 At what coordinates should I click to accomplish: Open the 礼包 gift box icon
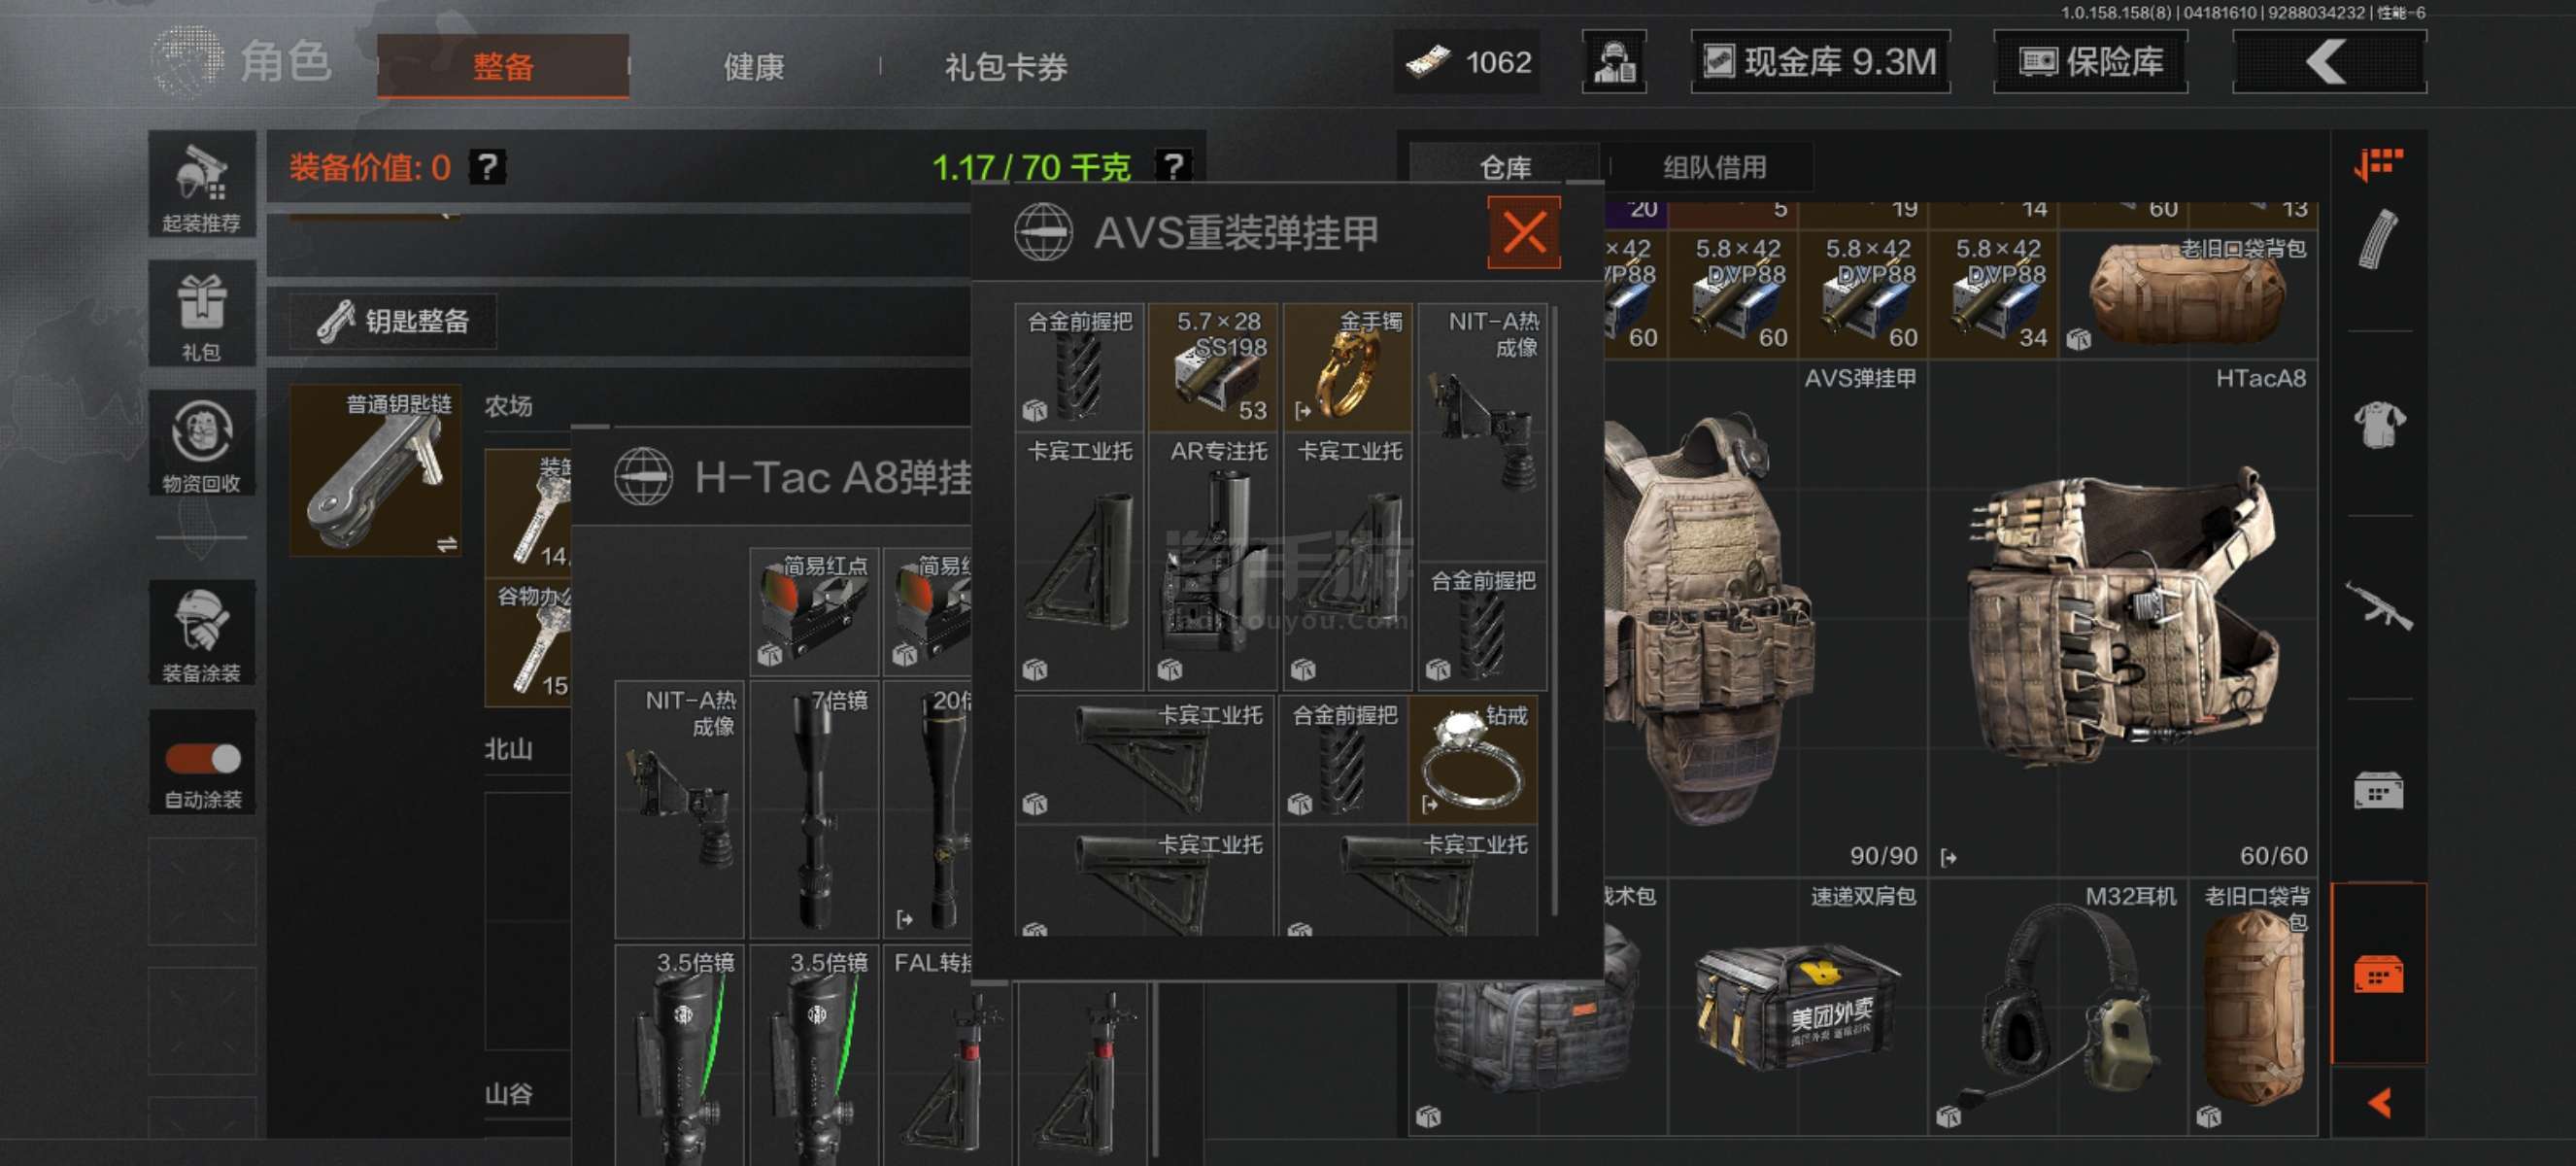202,313
